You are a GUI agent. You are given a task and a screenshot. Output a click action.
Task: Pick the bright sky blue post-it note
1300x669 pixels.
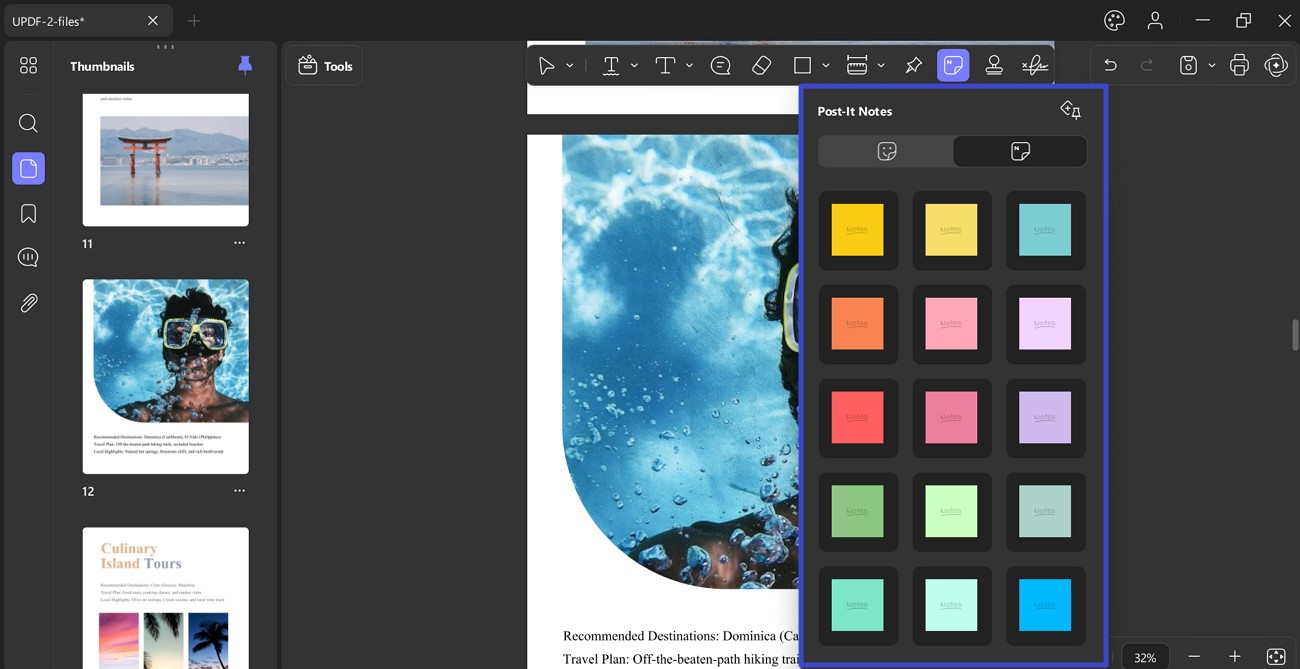(x=1045, y=605)
